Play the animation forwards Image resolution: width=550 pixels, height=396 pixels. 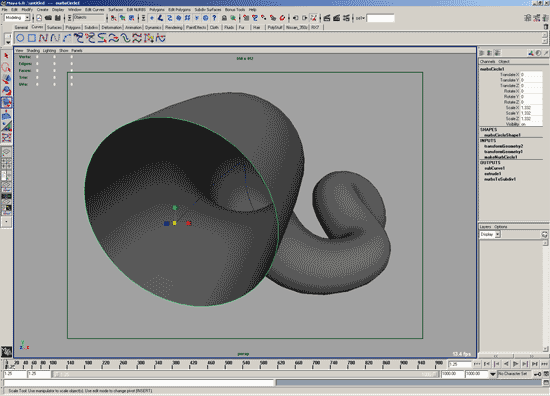[x=516, y=364]
